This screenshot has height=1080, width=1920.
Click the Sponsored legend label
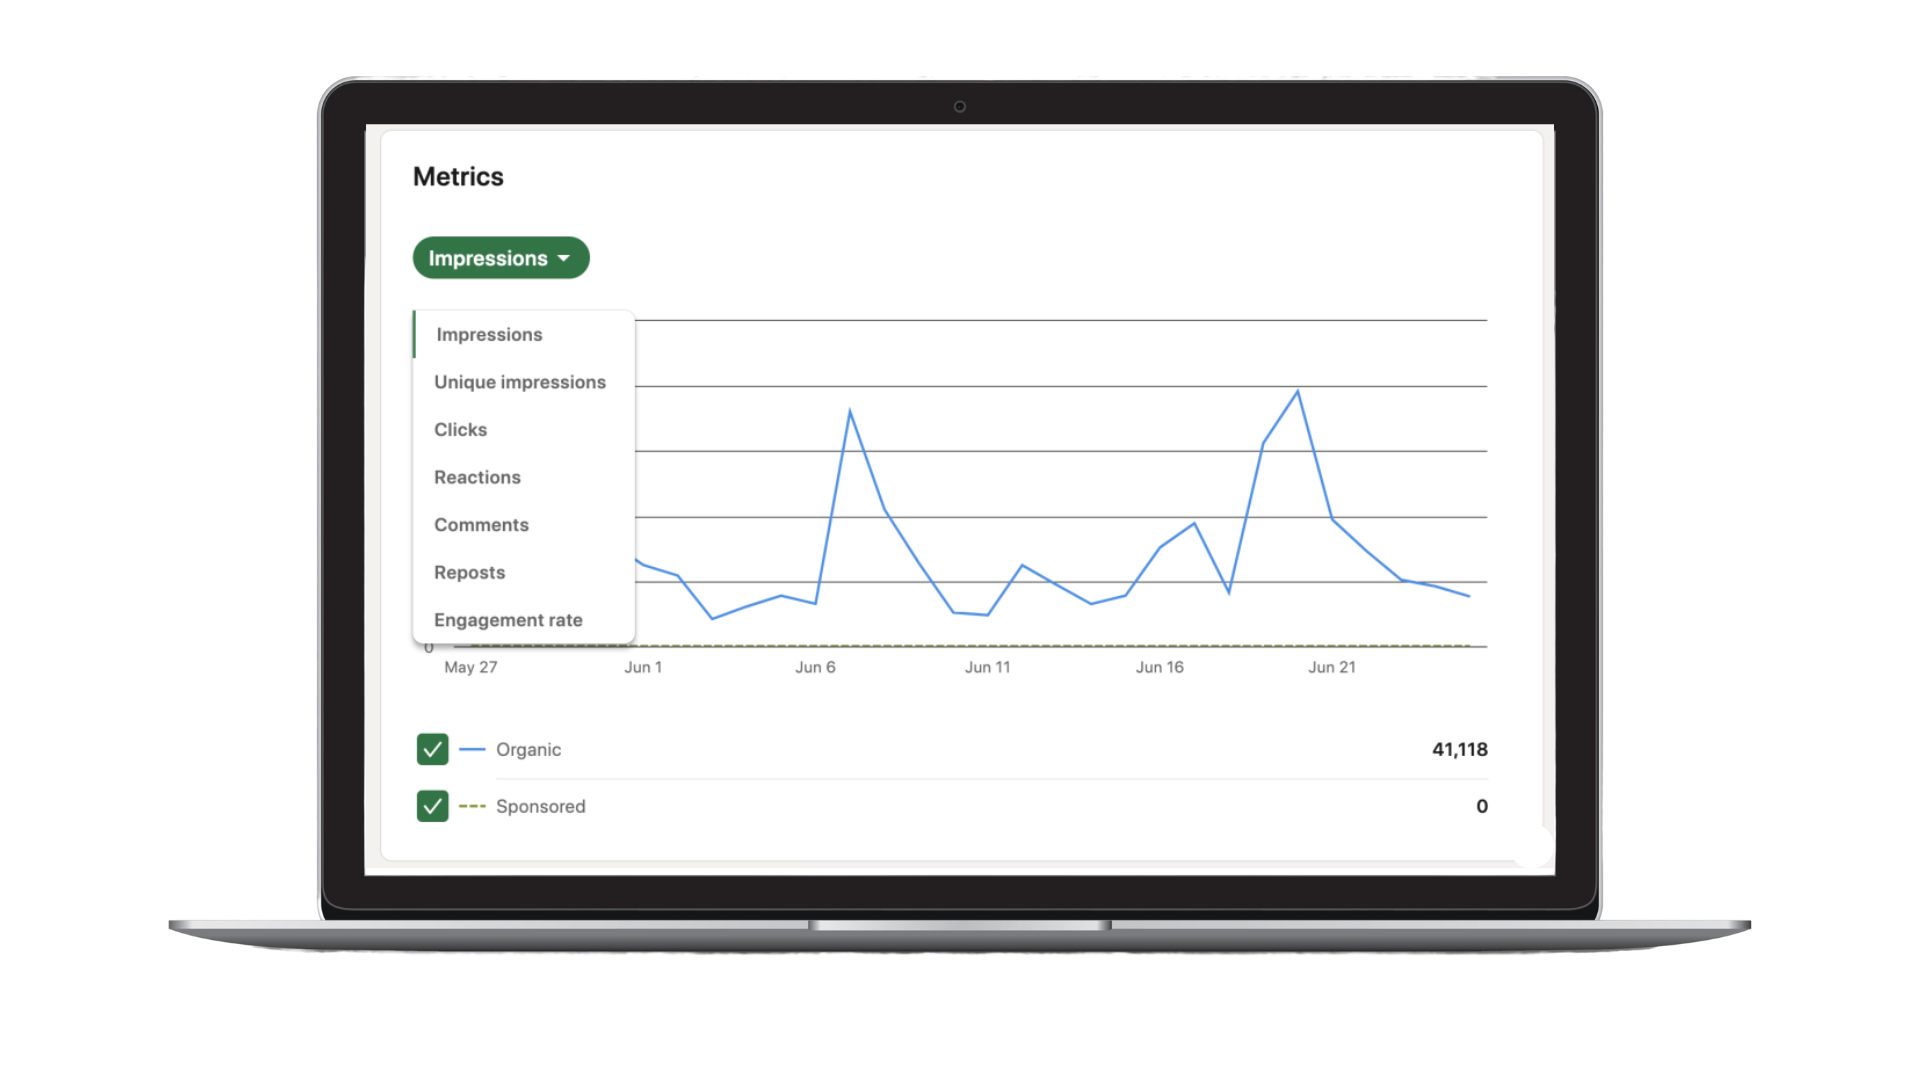pyautogui.click(x=541, y=807)
